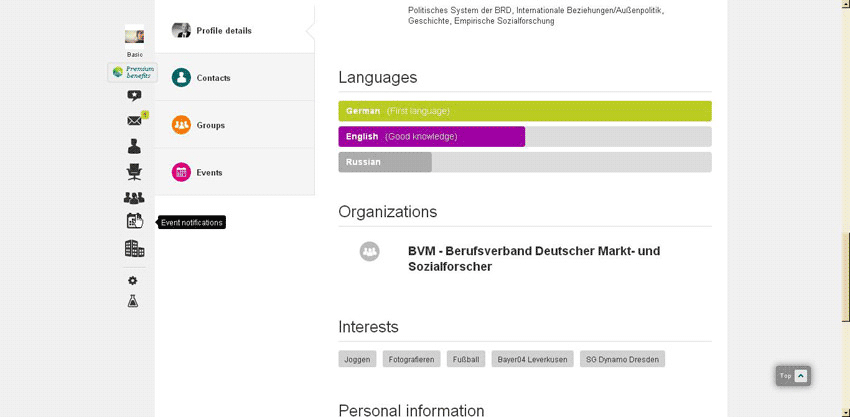The image size is (850, 417).
Task: Open the settings gear icon
Action: (x=133, y=281)
